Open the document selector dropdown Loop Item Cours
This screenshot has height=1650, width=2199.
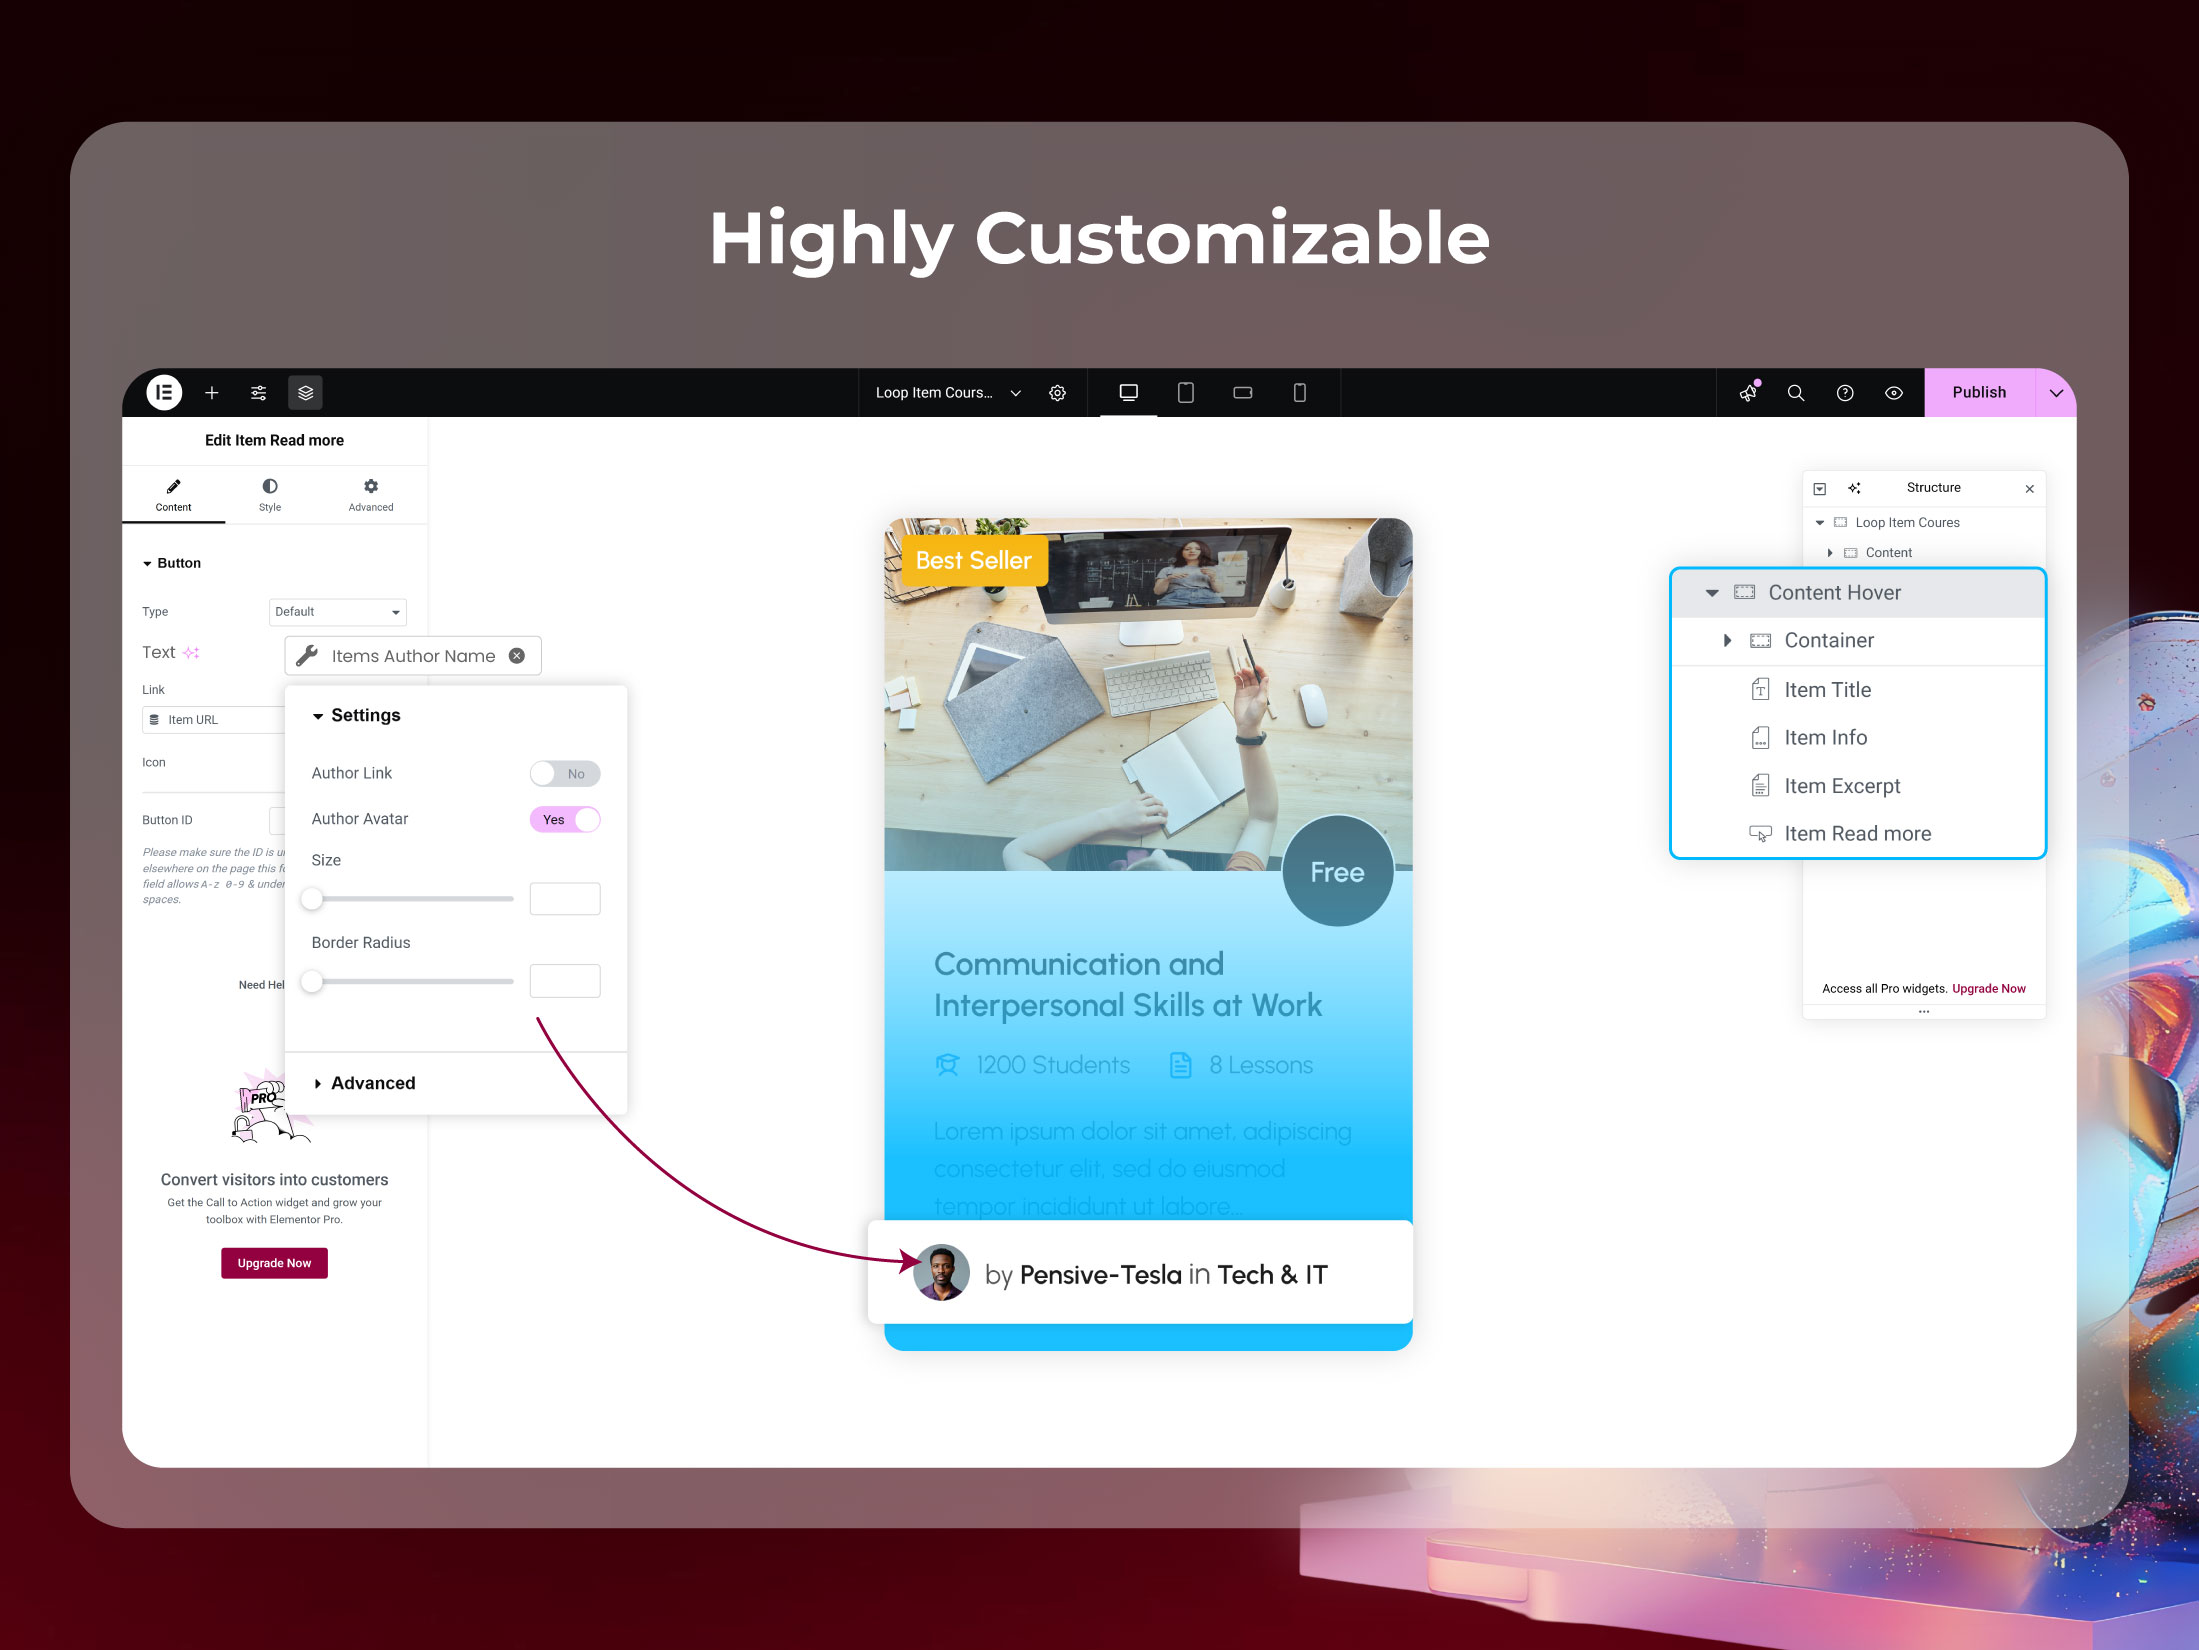tap(947, 393)
